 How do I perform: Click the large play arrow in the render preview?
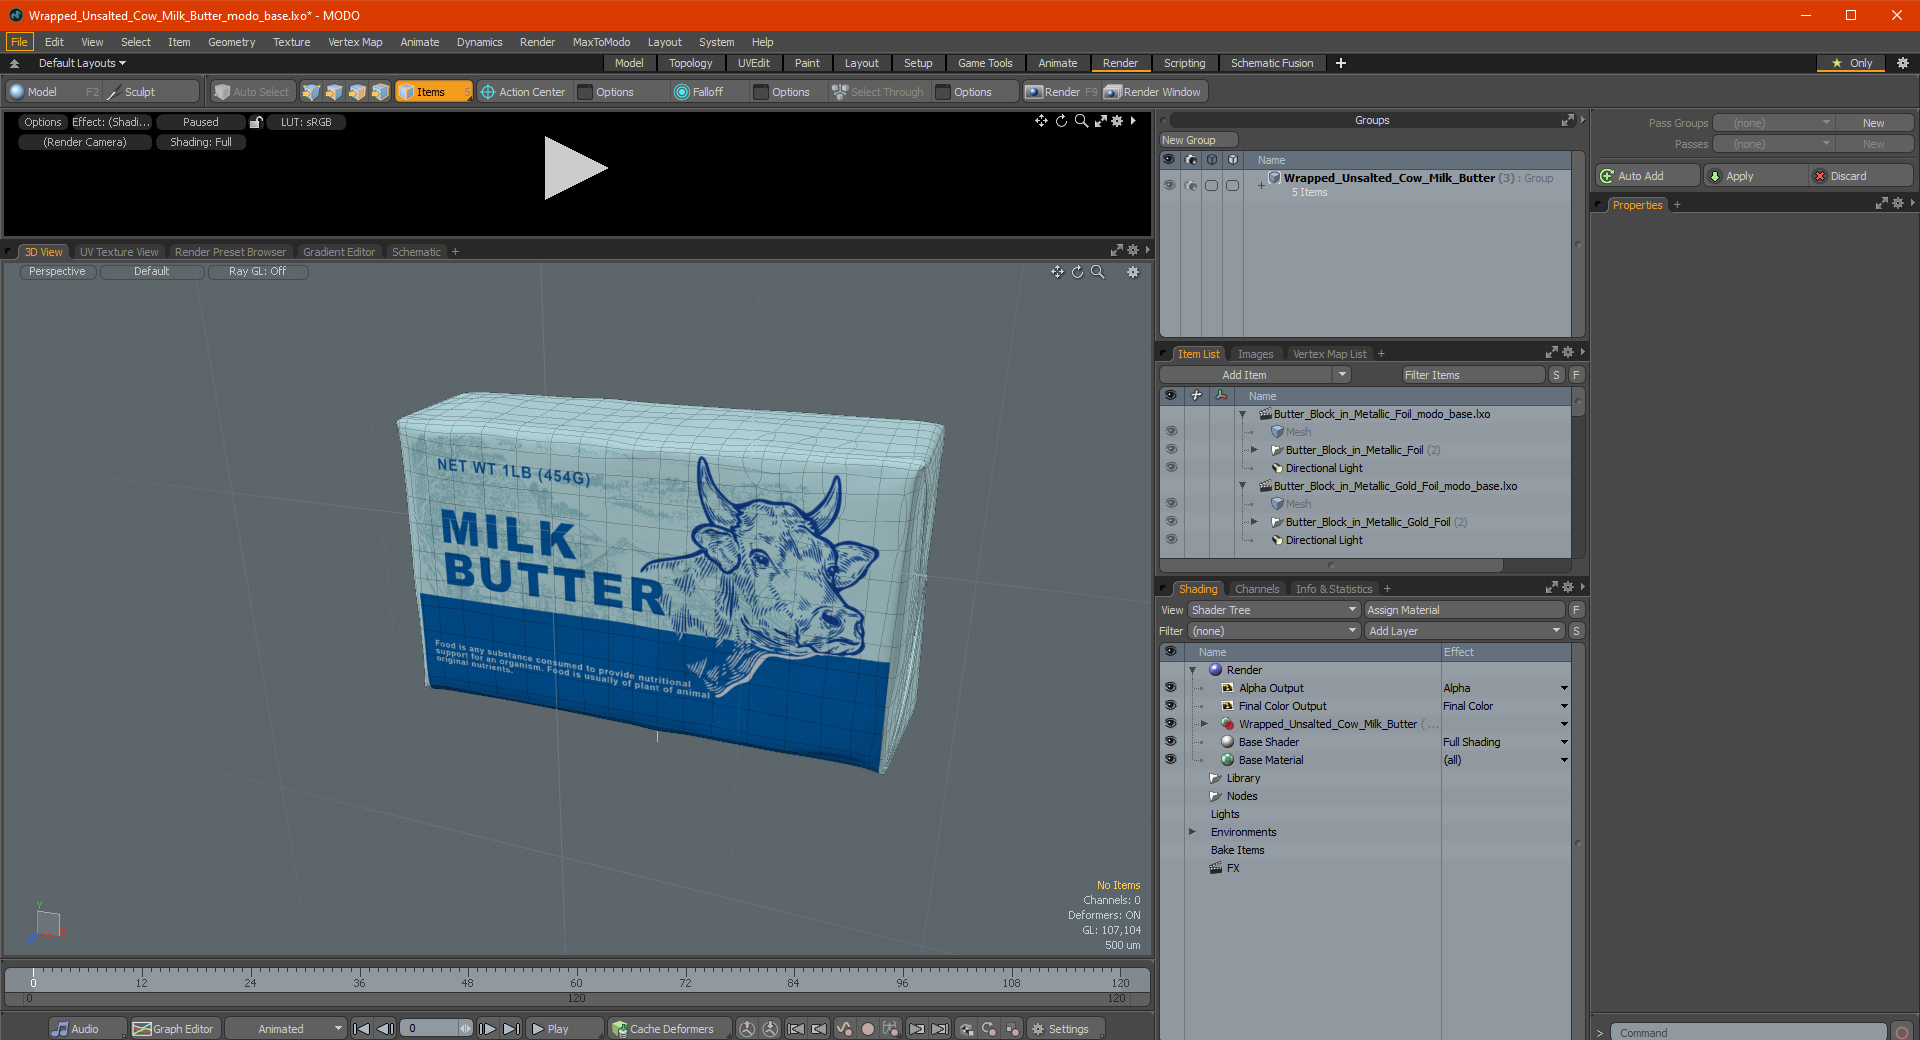tap(574, 168)
